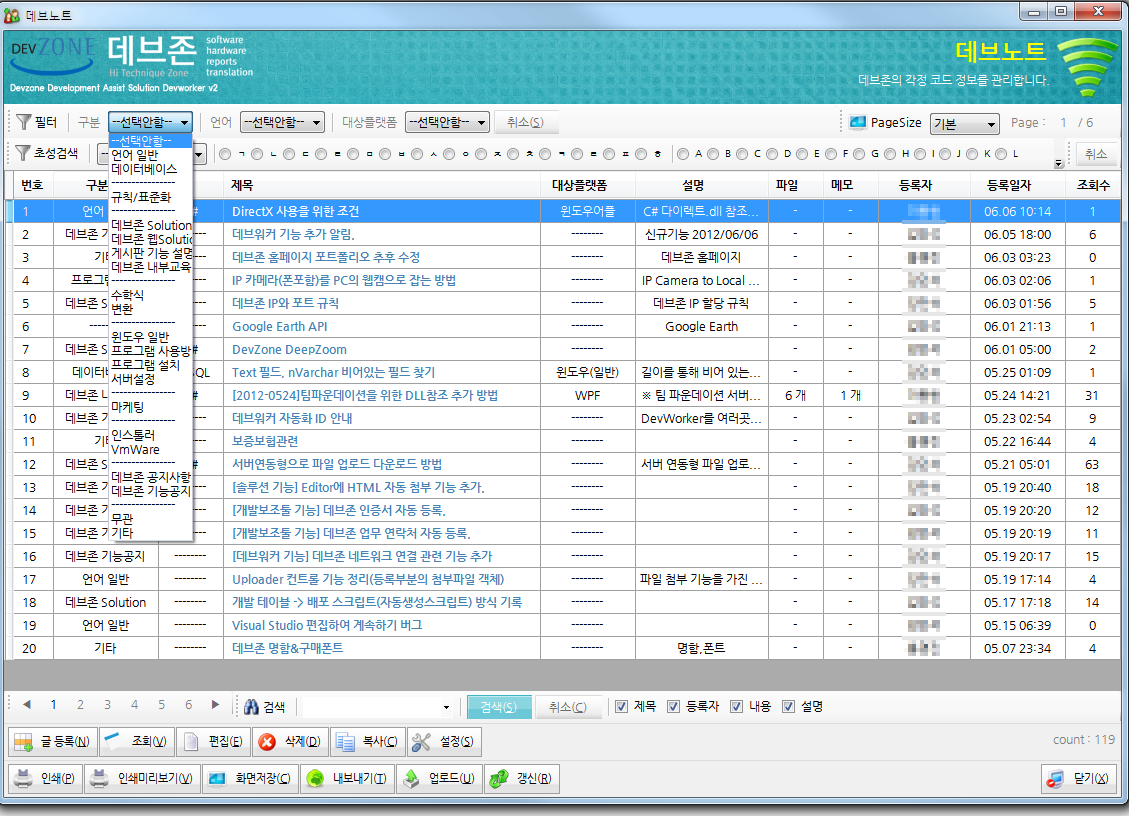Click the 인쇄 printer icon
The height and width of the screenshot is (816, 1129).
(24, 779)
